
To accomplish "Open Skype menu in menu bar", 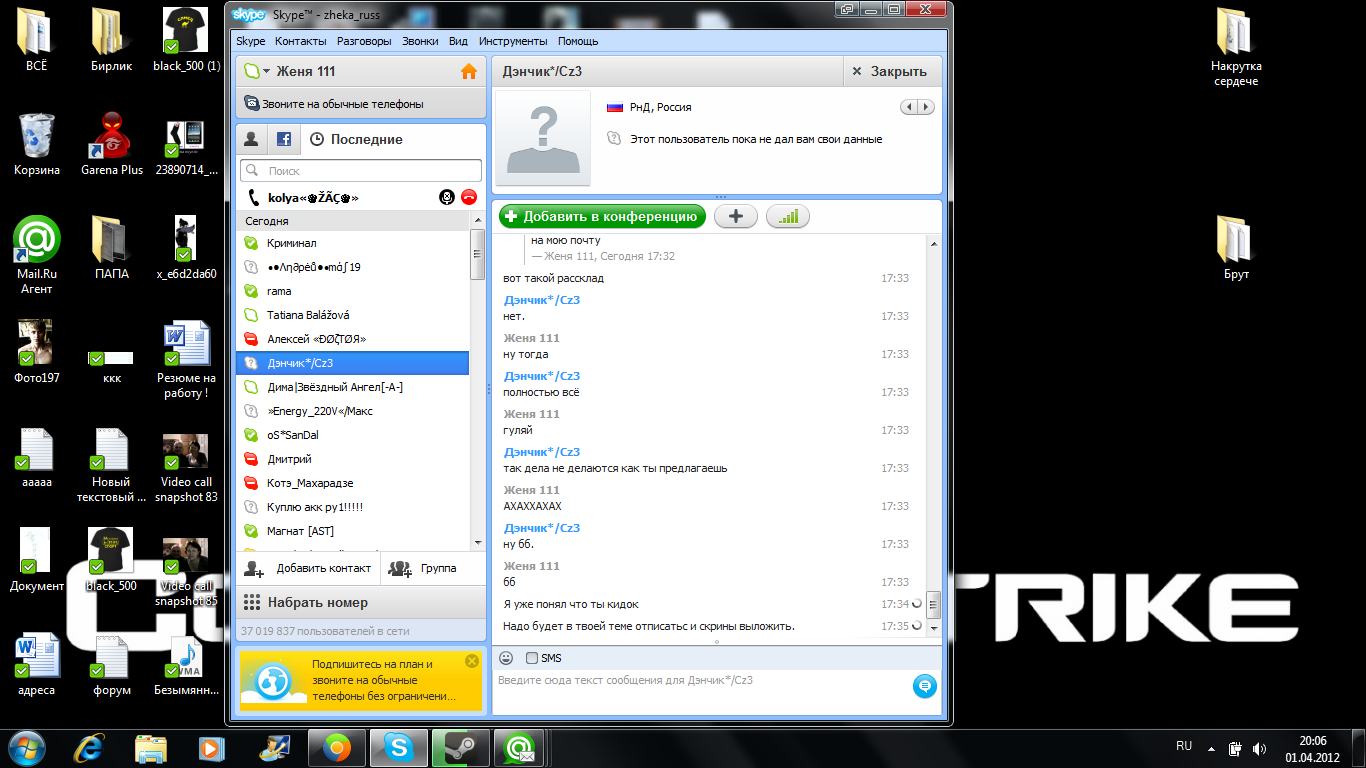I will tap(250, 41).
